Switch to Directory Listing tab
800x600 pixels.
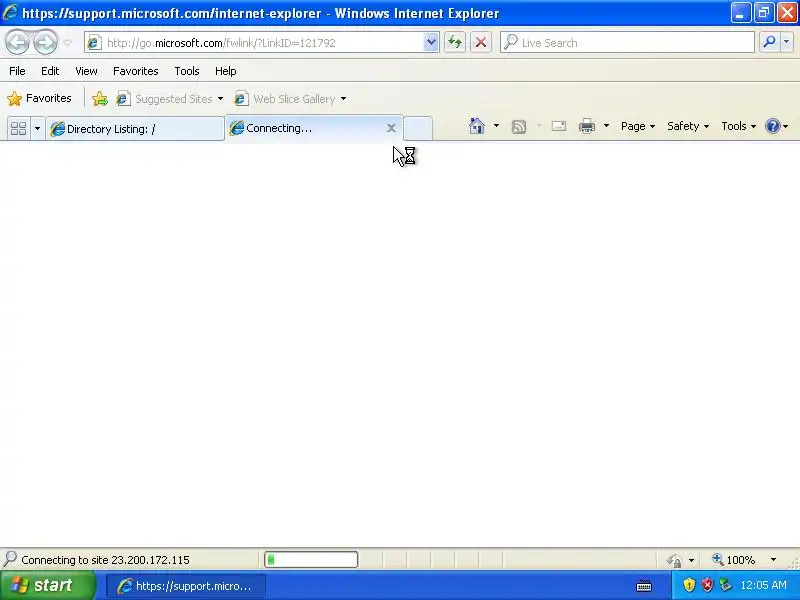[135, 129]
